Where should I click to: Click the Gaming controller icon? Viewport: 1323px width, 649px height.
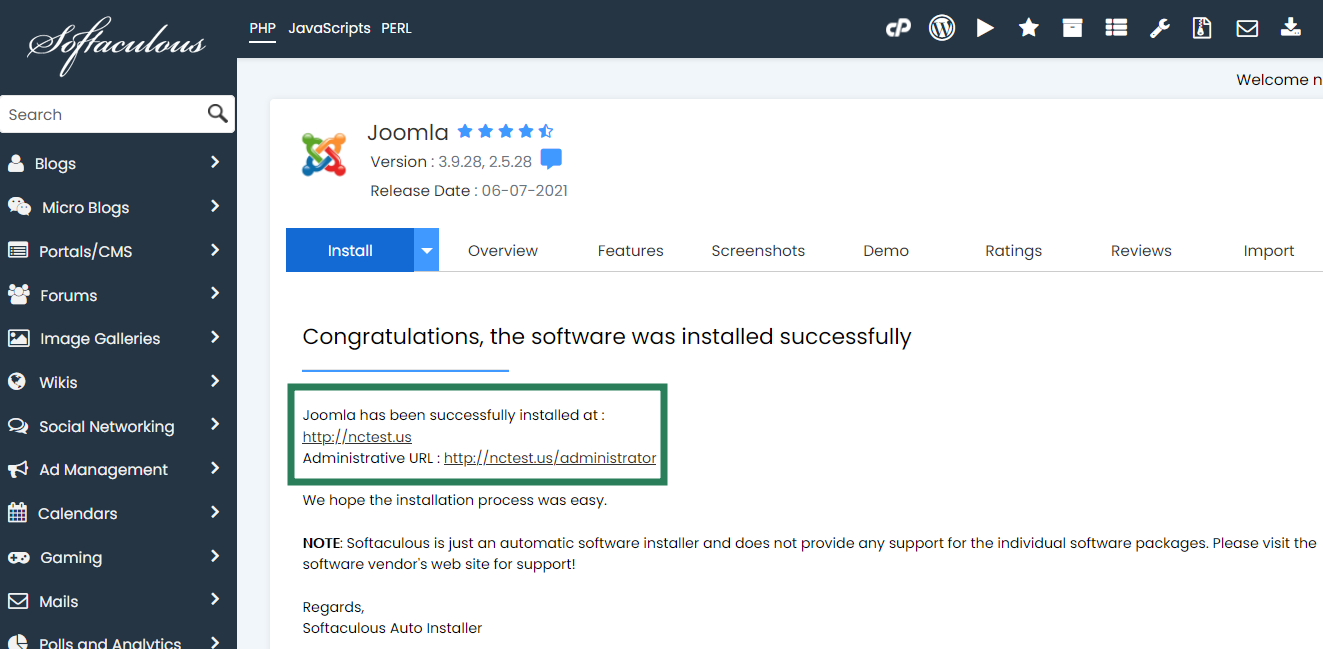tap(18, 557)
